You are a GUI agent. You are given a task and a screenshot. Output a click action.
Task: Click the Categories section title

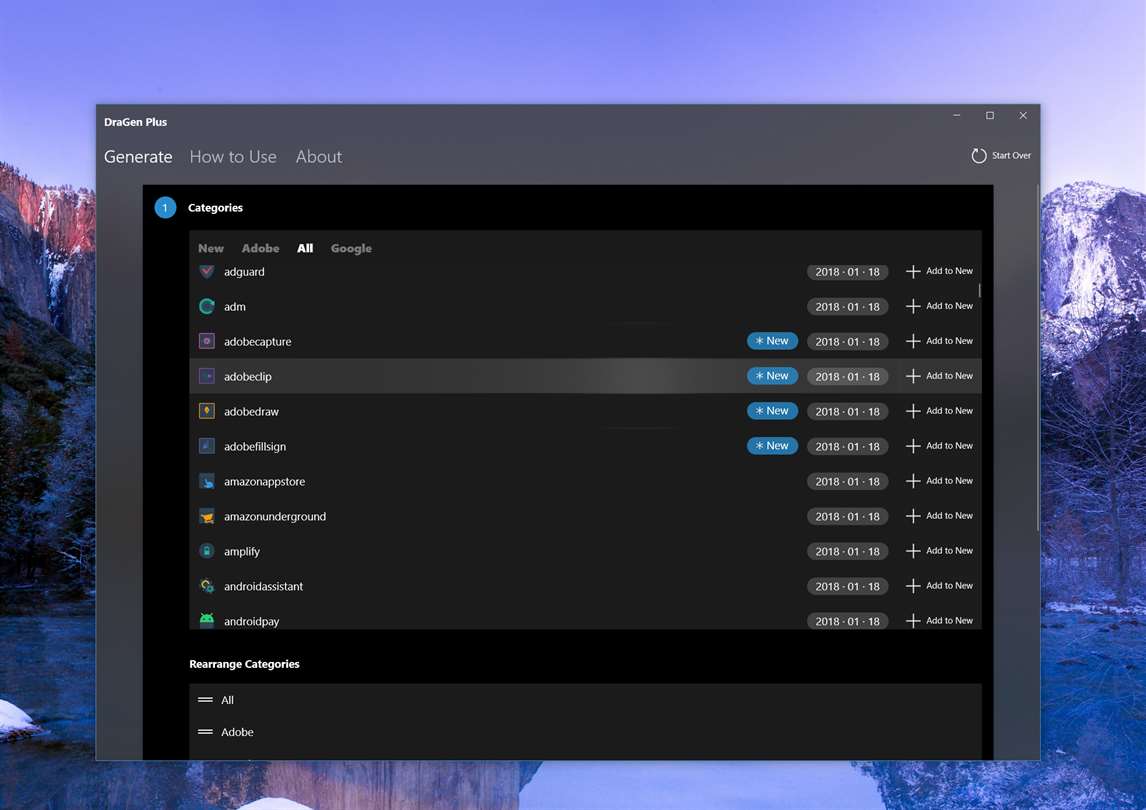pos(216,208)
